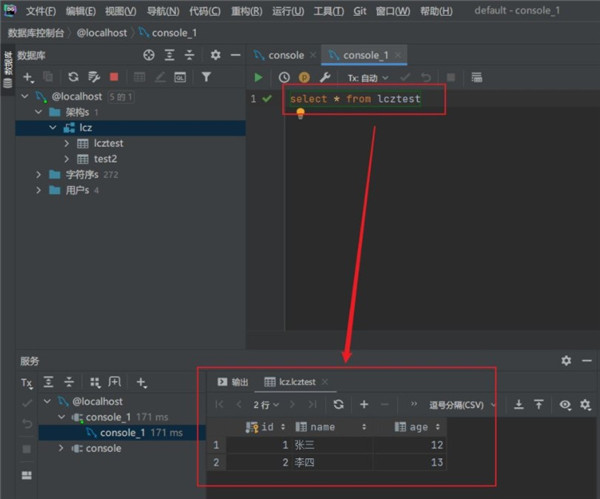This screenshot has width=600, height=499.
Task: Open the 重构(R) menu
Action: (x=247, y=11)
